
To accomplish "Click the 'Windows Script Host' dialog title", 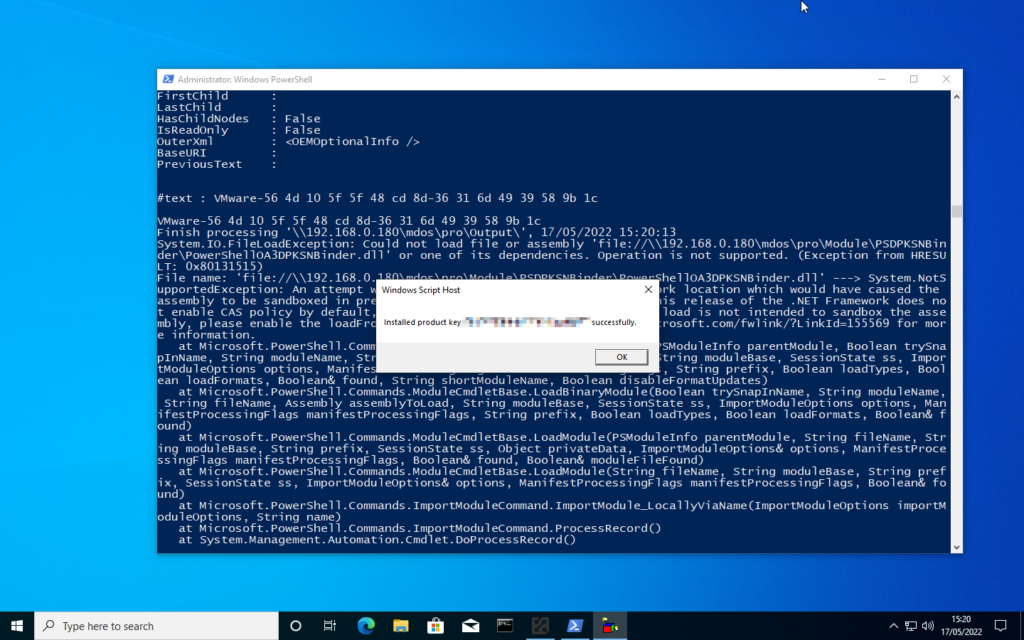I will (421, 289).
